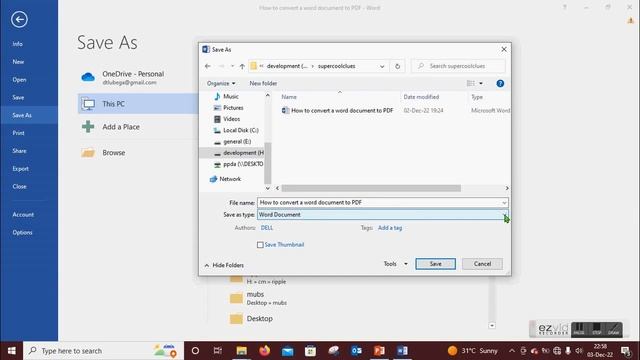Click the taskbar search box
Screen dimensions: 640x360
point(104,351)
